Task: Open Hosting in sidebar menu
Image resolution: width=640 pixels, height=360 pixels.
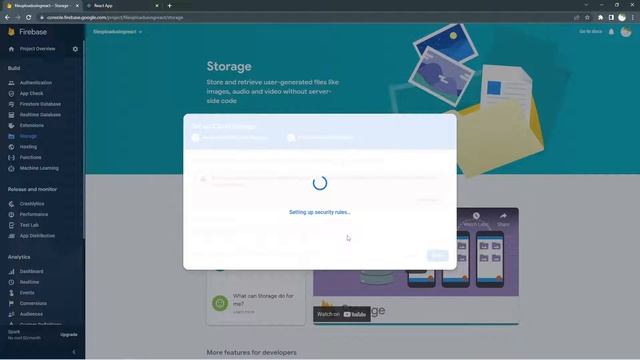Action: point(28,147)
